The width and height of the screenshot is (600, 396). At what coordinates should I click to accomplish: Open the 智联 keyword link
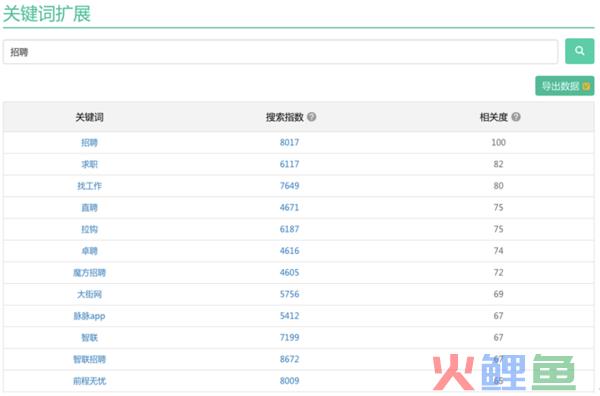(x=90, y=338)
